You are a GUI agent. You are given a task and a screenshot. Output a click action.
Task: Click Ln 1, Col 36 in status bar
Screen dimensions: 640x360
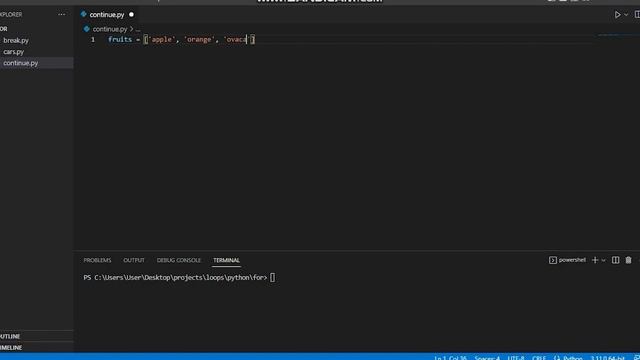coord(450,358)
